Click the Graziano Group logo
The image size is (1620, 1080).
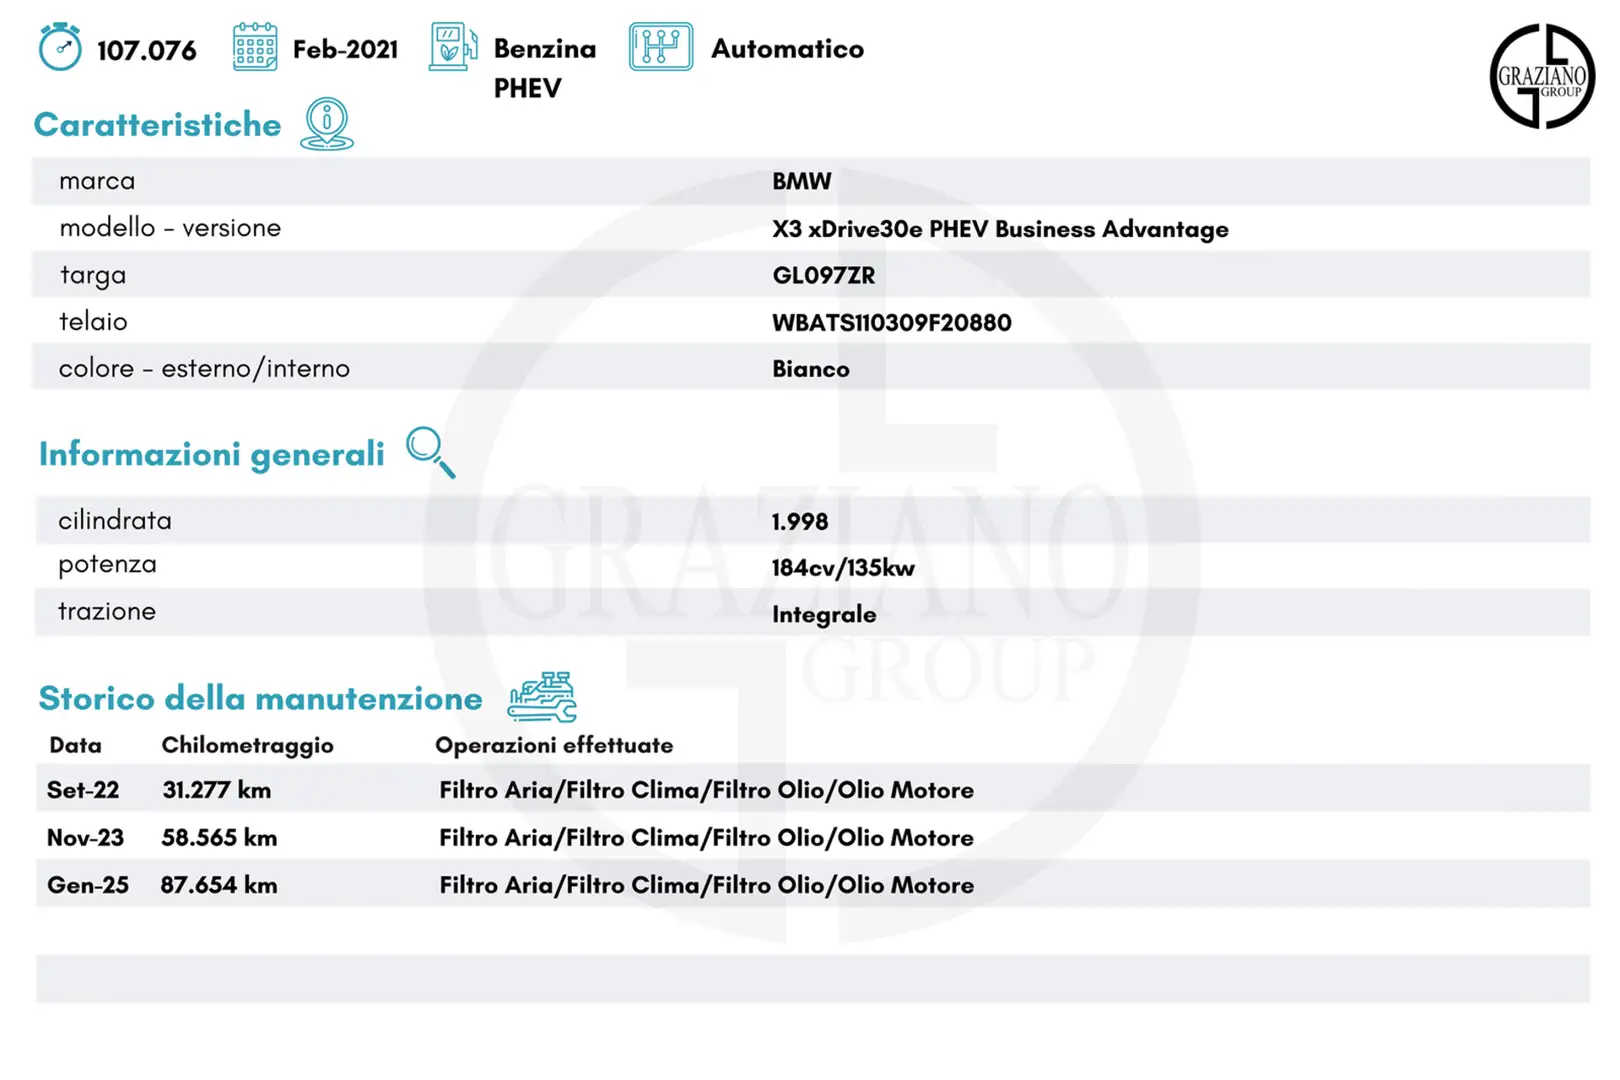click(x=1541, y=76)
